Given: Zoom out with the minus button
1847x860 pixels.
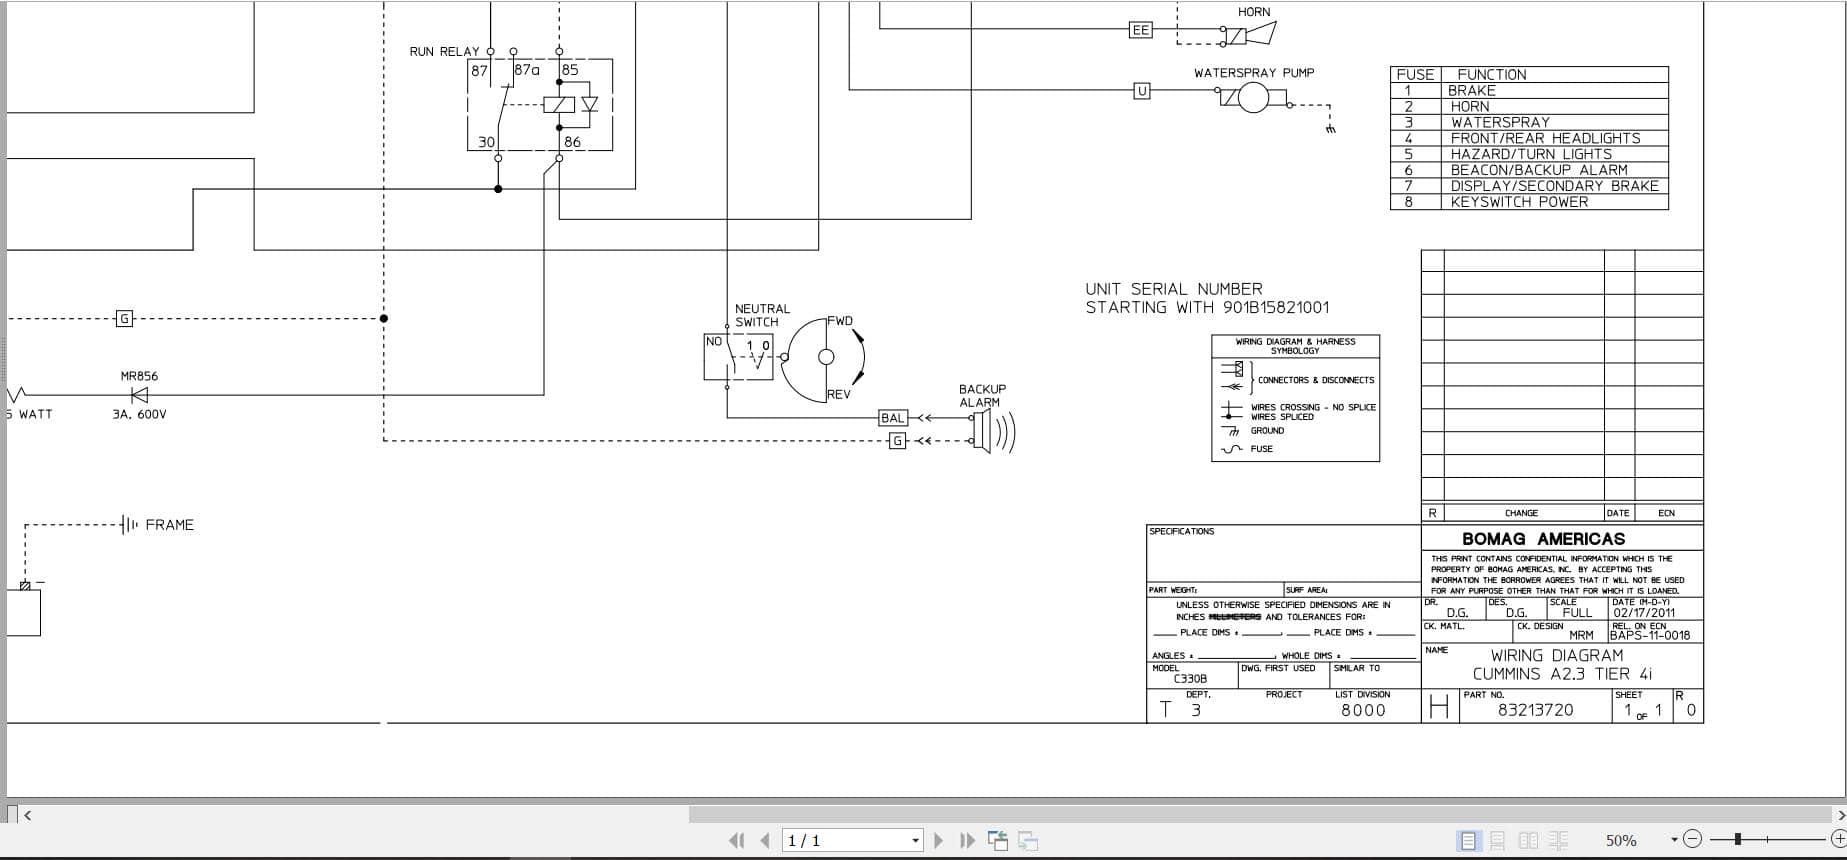Looking at the screenshot, I should click(x=1692, y=839).
